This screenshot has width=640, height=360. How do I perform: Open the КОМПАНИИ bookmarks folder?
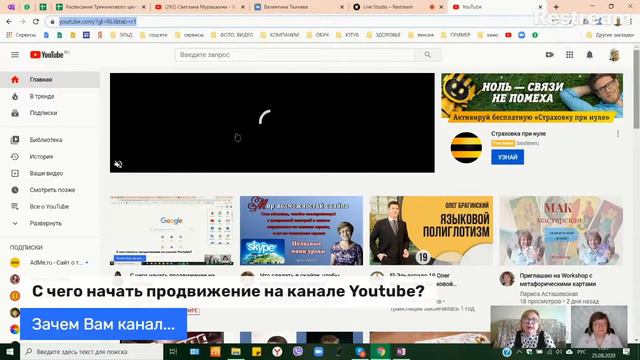point(280,35)
